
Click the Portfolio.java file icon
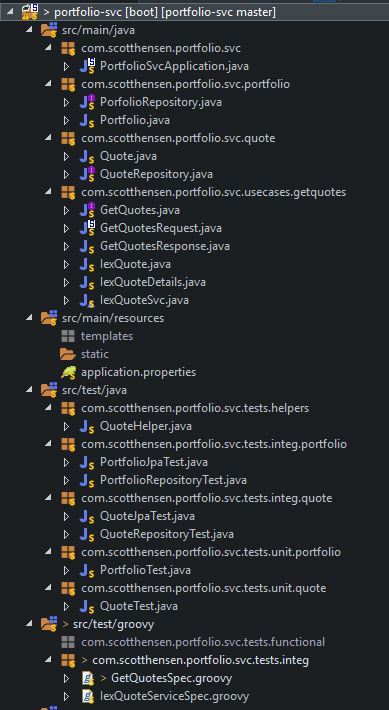87,120
